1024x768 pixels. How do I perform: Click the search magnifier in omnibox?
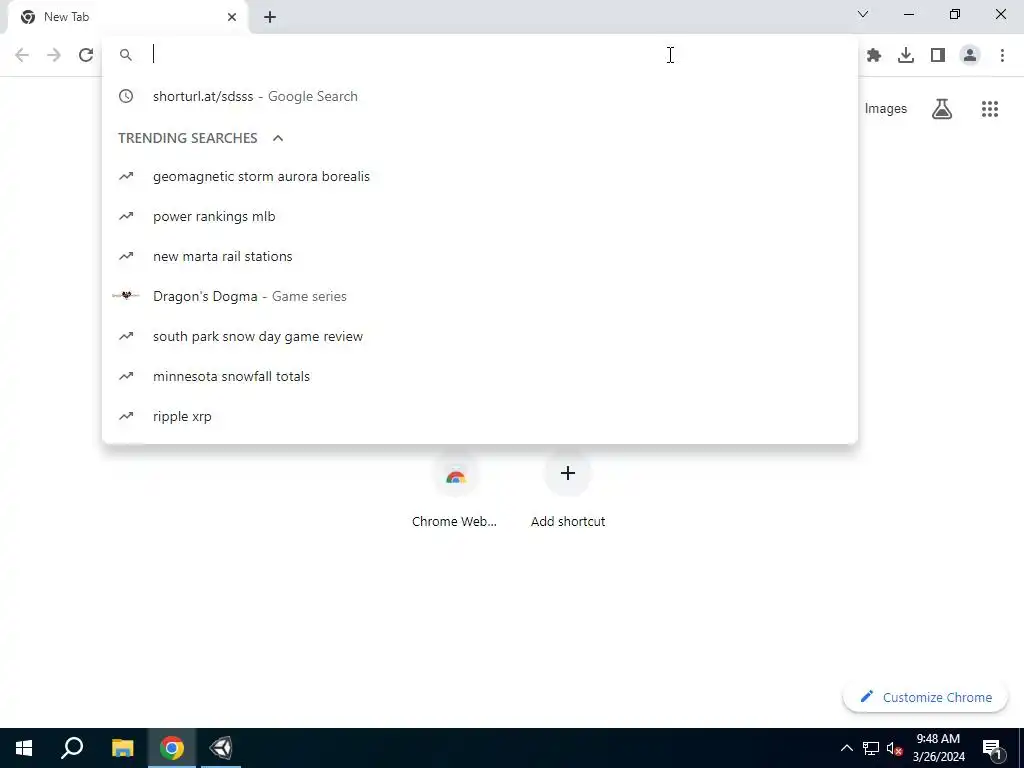(125, 56)
